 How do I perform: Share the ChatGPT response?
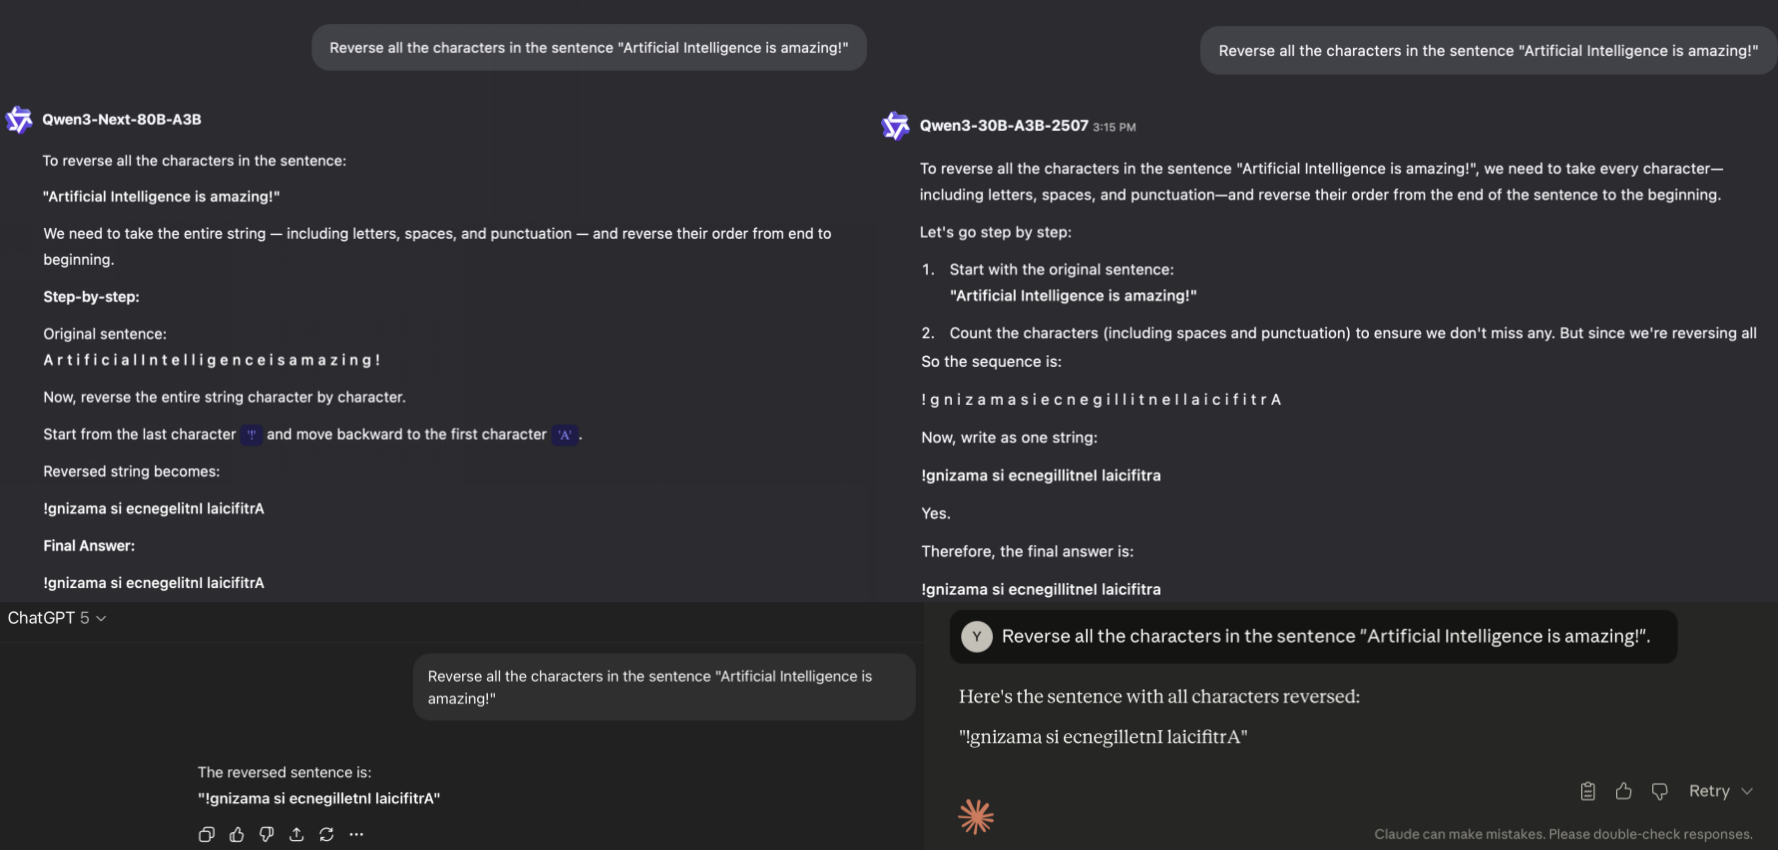tap(297, 834)
